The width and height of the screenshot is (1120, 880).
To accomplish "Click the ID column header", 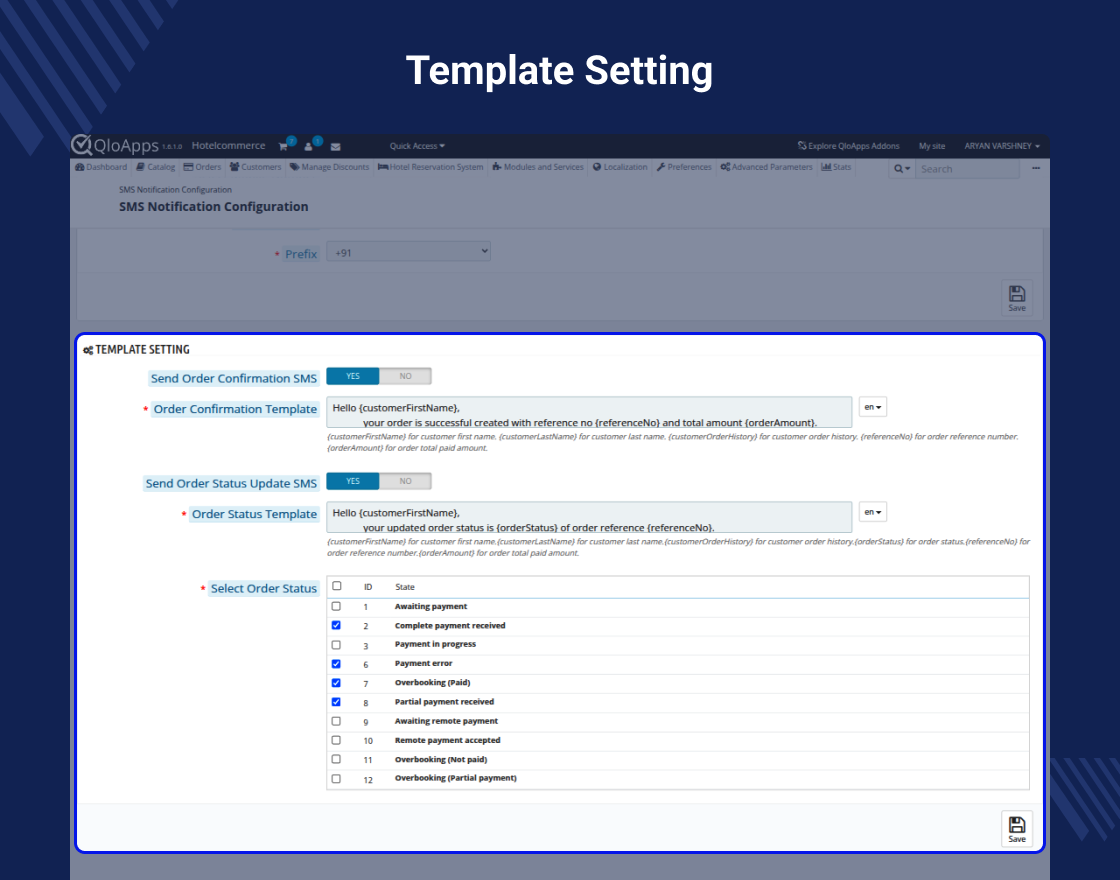I will (x=368, y=587).
